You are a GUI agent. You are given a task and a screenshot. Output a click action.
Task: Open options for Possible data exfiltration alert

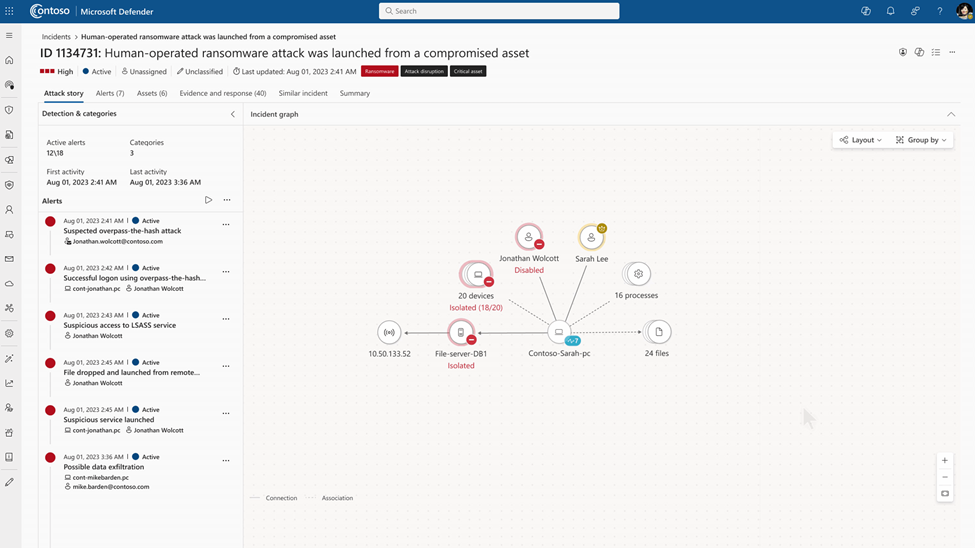(x=226, y=461)
